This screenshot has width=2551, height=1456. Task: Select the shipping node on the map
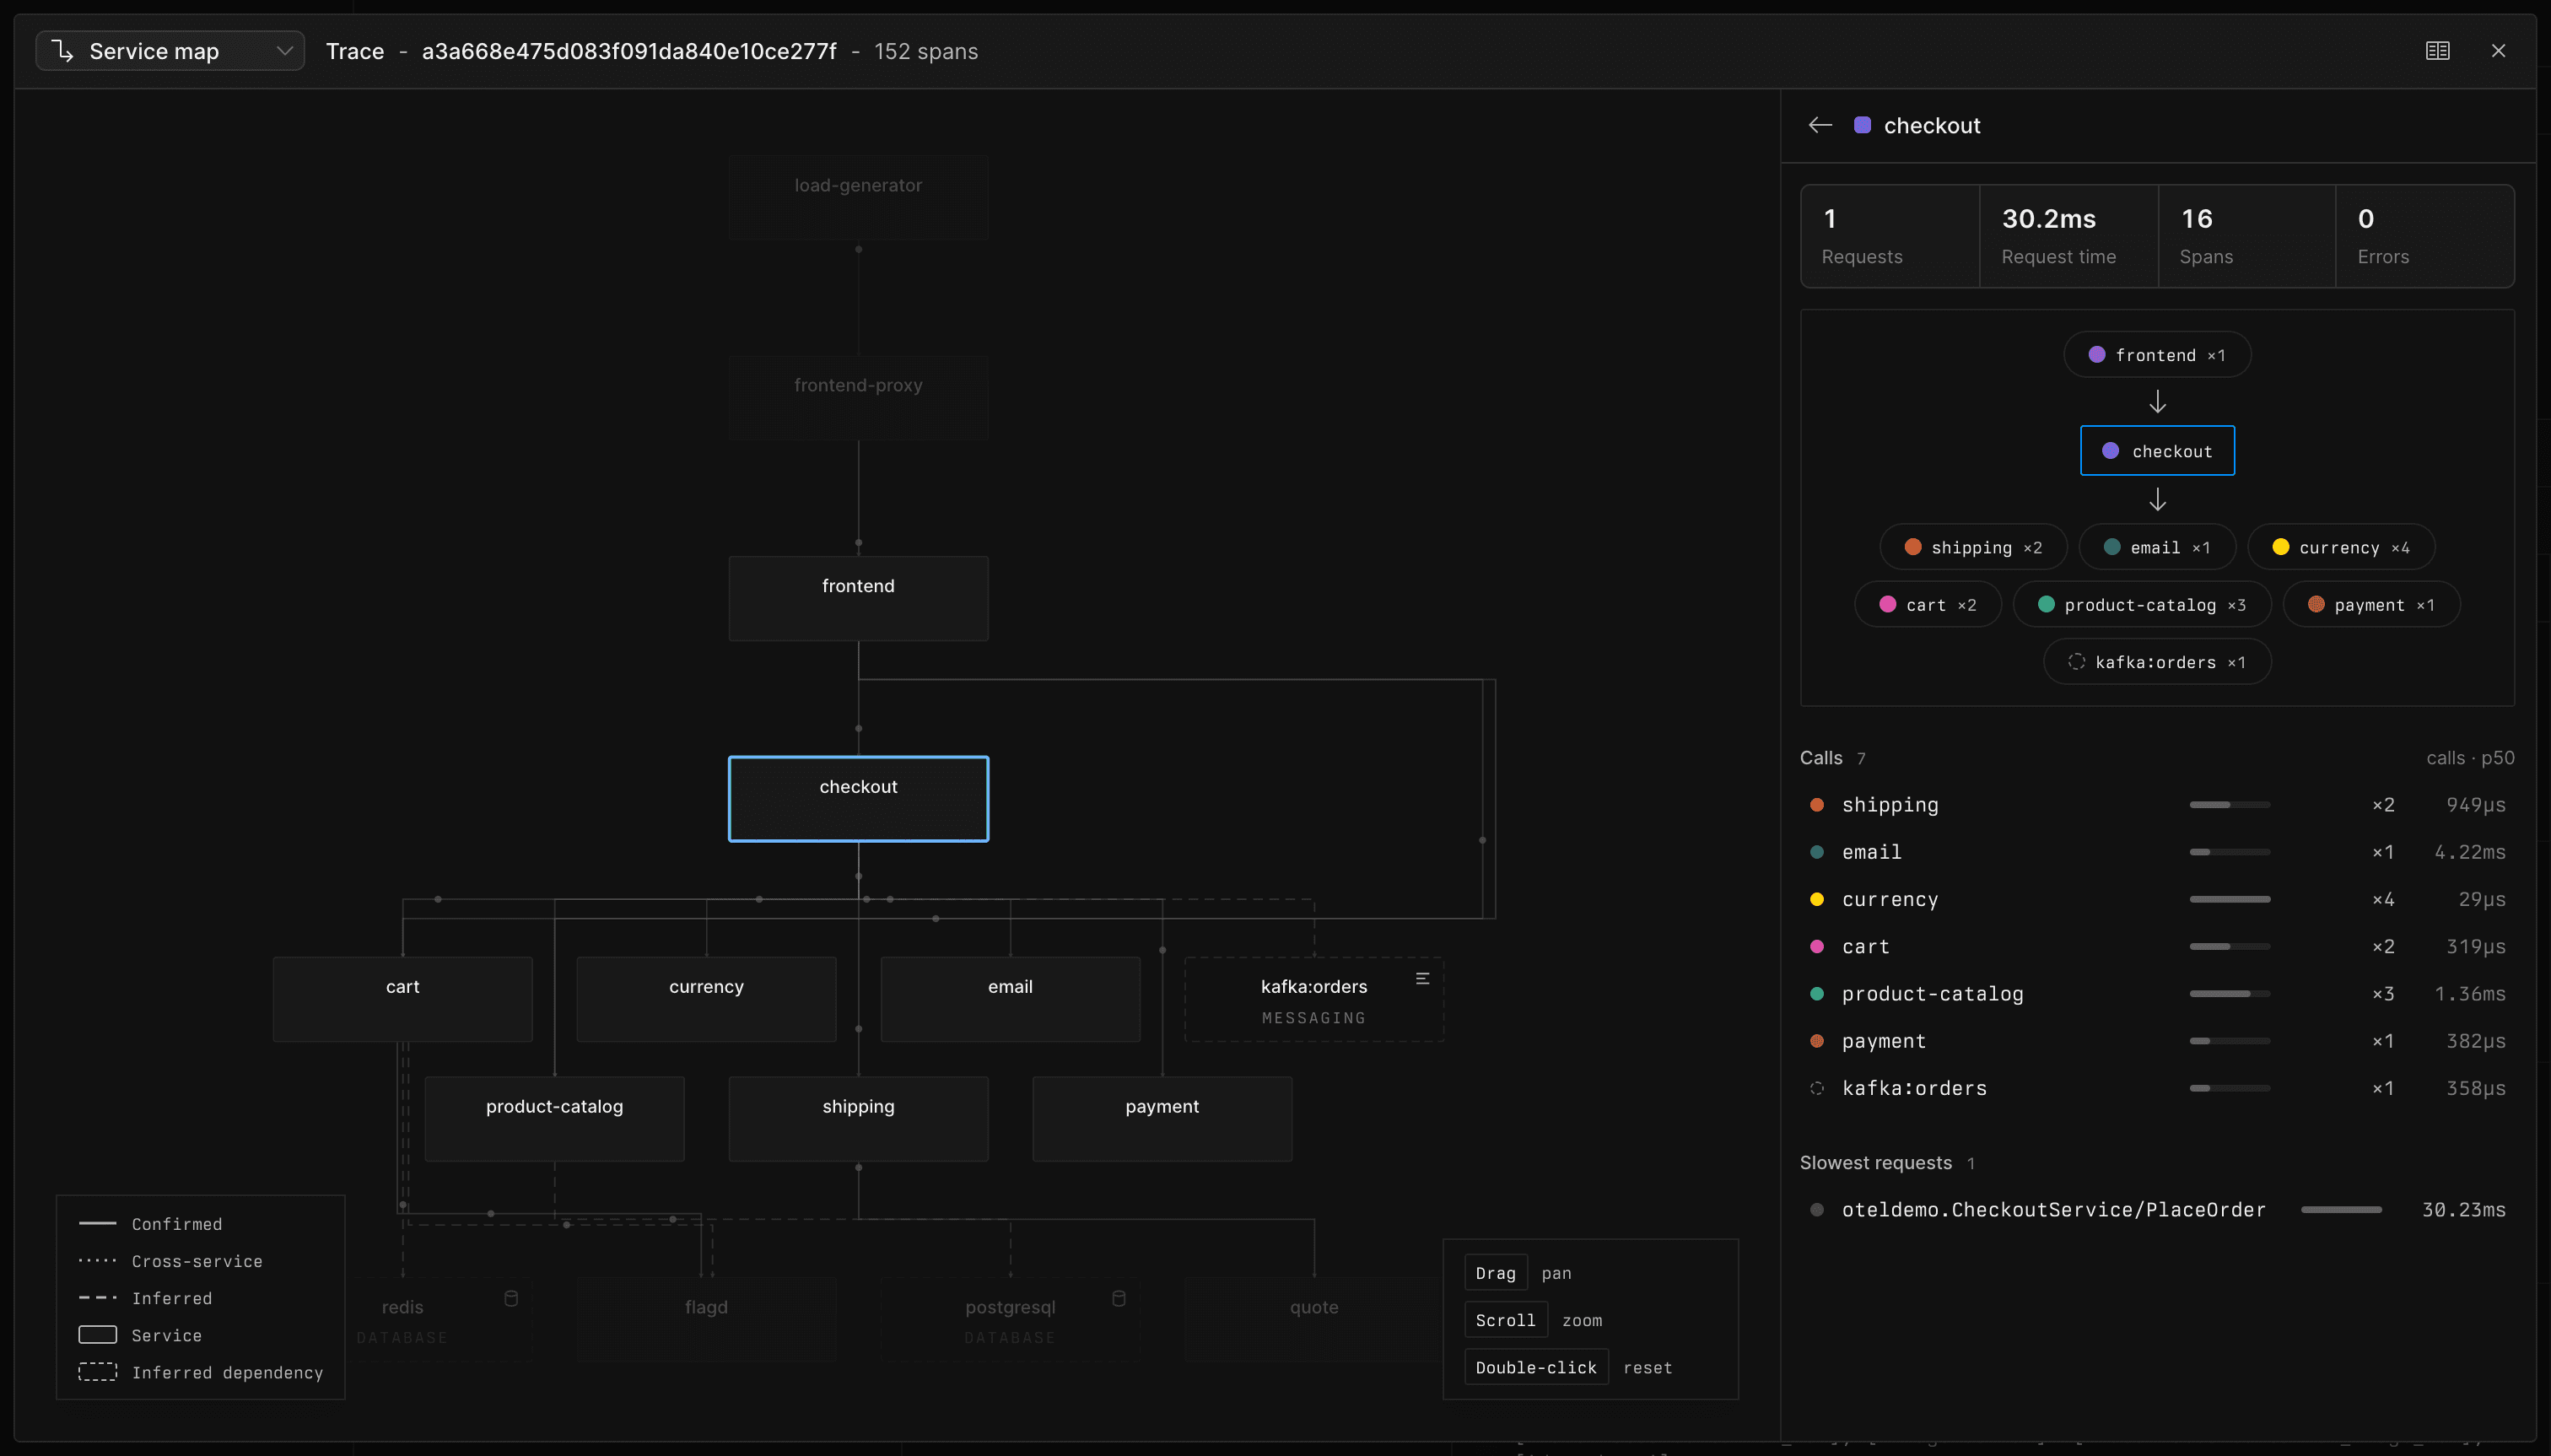(x=858, y=1119)
